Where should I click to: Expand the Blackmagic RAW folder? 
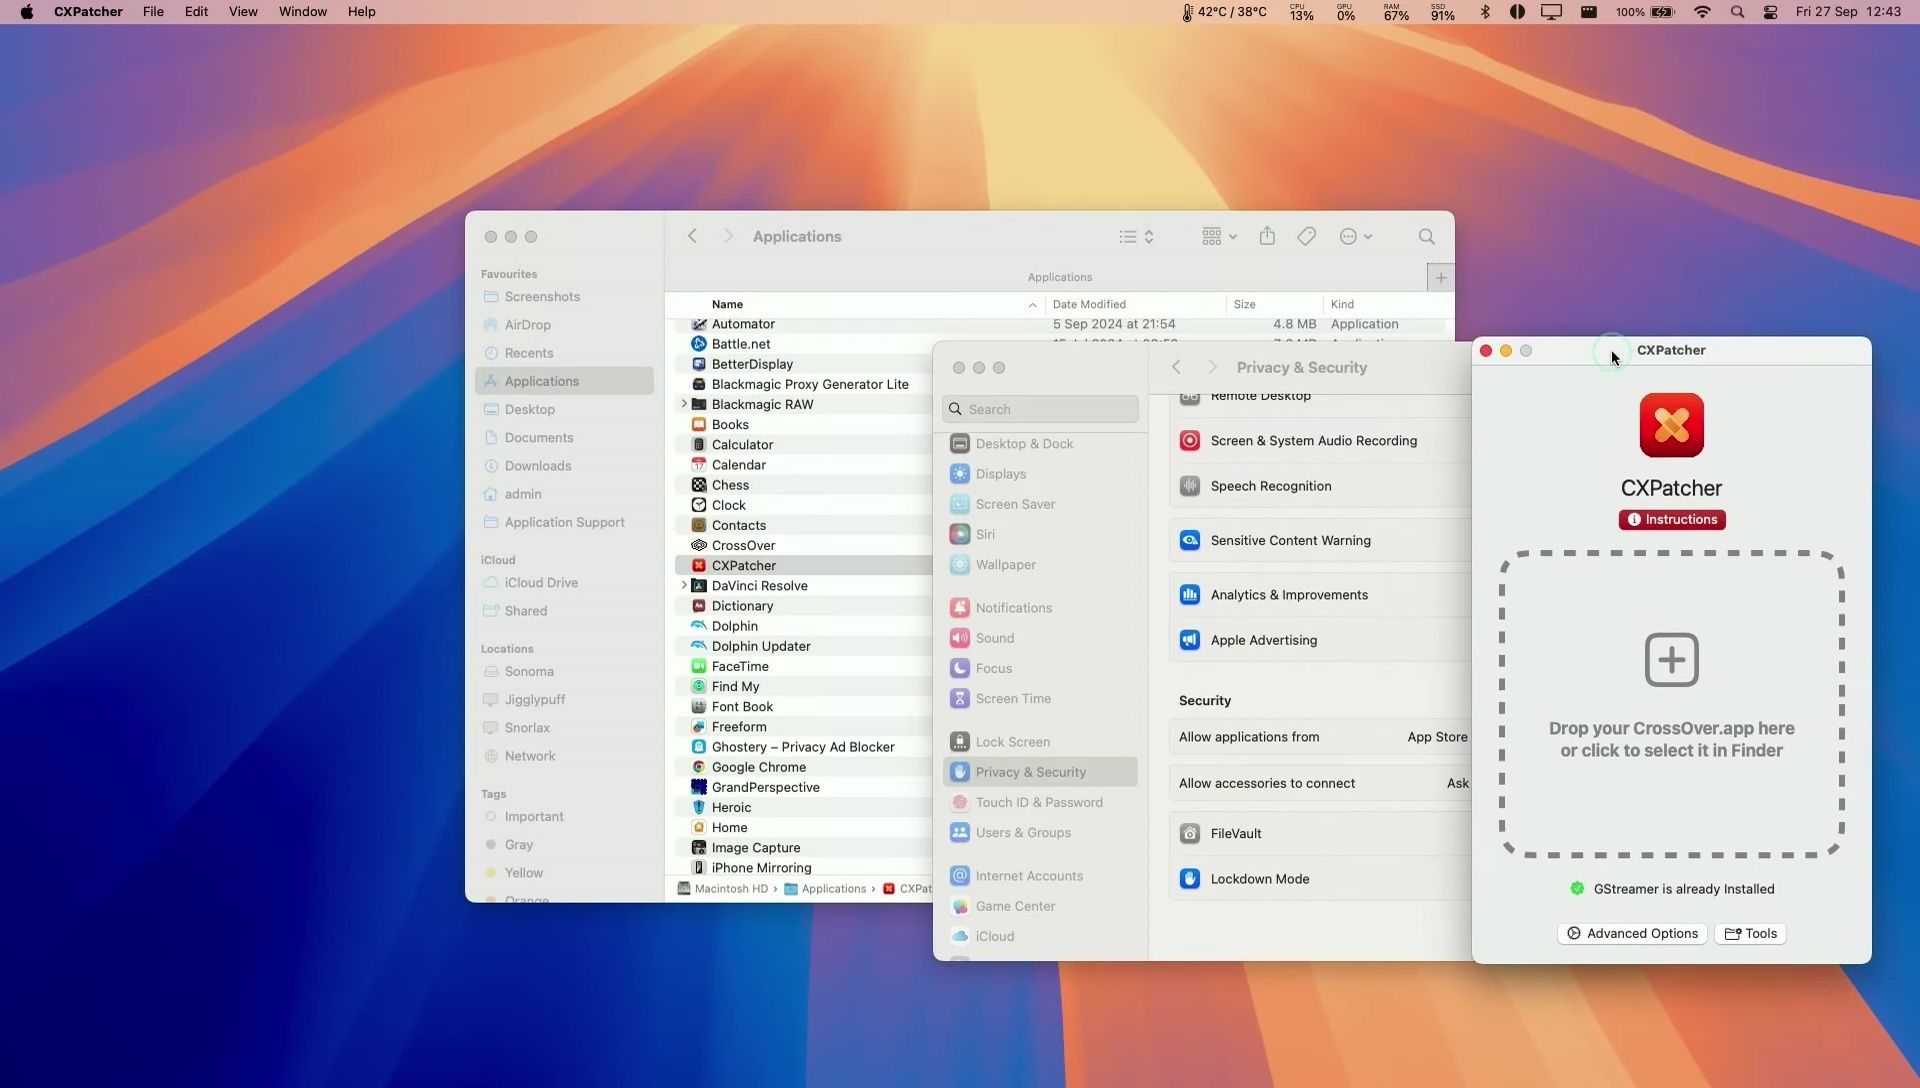(x=683, y=404)
